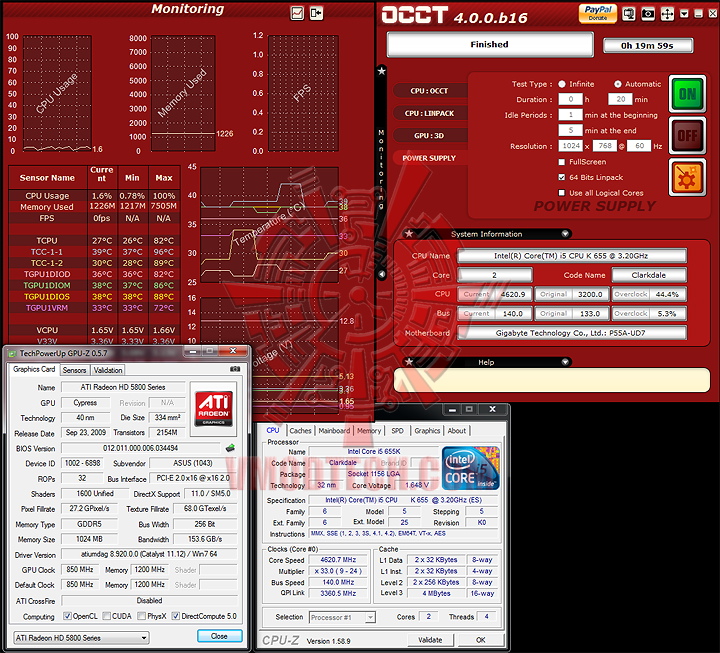Click the OK button in CPU-Z

[481, 640]
